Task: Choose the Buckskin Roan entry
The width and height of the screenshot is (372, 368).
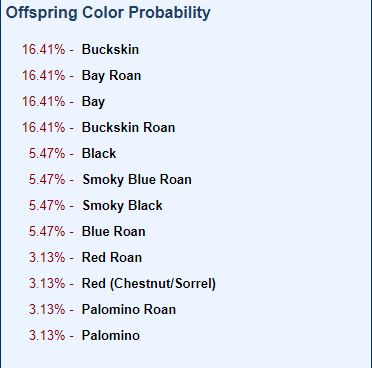Action: click(x=128, y=127)
